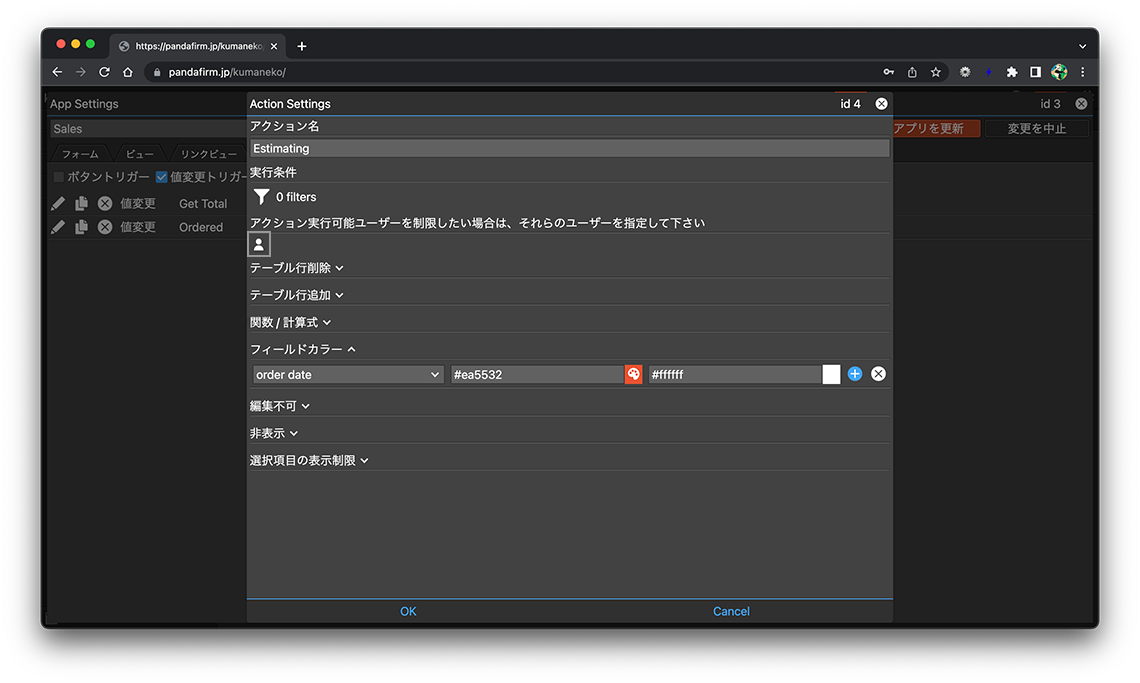Image resolution: width=1140 pixels, height=683 pixels.
Task: Switch to the ビュー tab
Action: click(140, 154)
